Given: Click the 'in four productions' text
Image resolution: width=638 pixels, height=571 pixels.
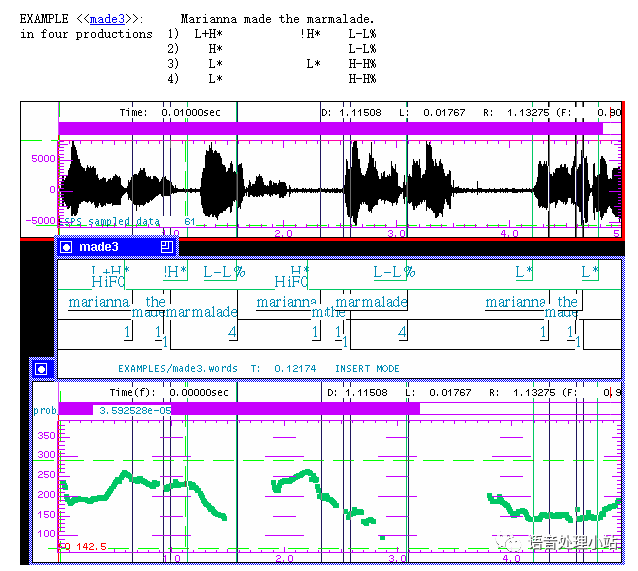Looking at the screenshot, I should pyautogui.click(x=86, y=34).
